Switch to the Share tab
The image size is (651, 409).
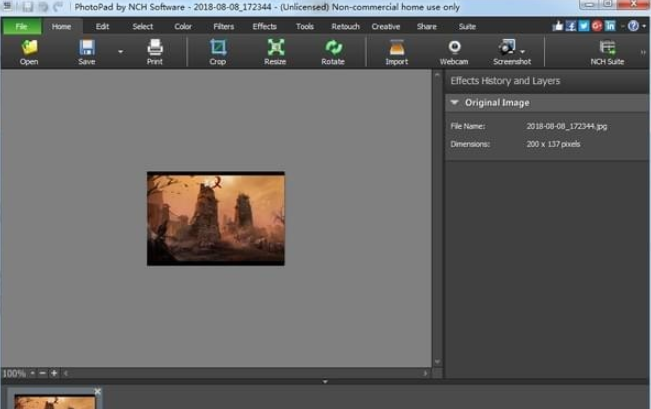coord(426,27)
